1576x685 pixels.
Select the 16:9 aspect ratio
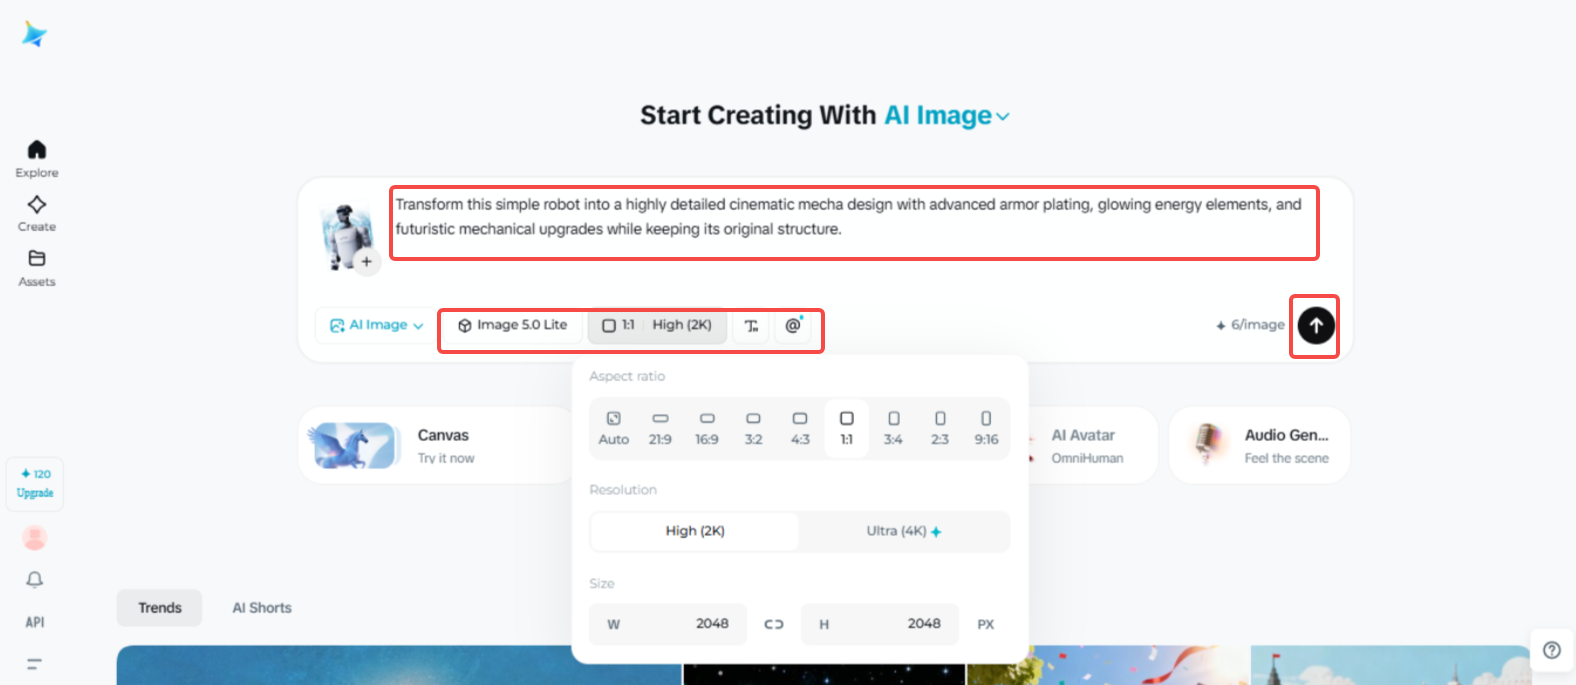coord(707,428)
